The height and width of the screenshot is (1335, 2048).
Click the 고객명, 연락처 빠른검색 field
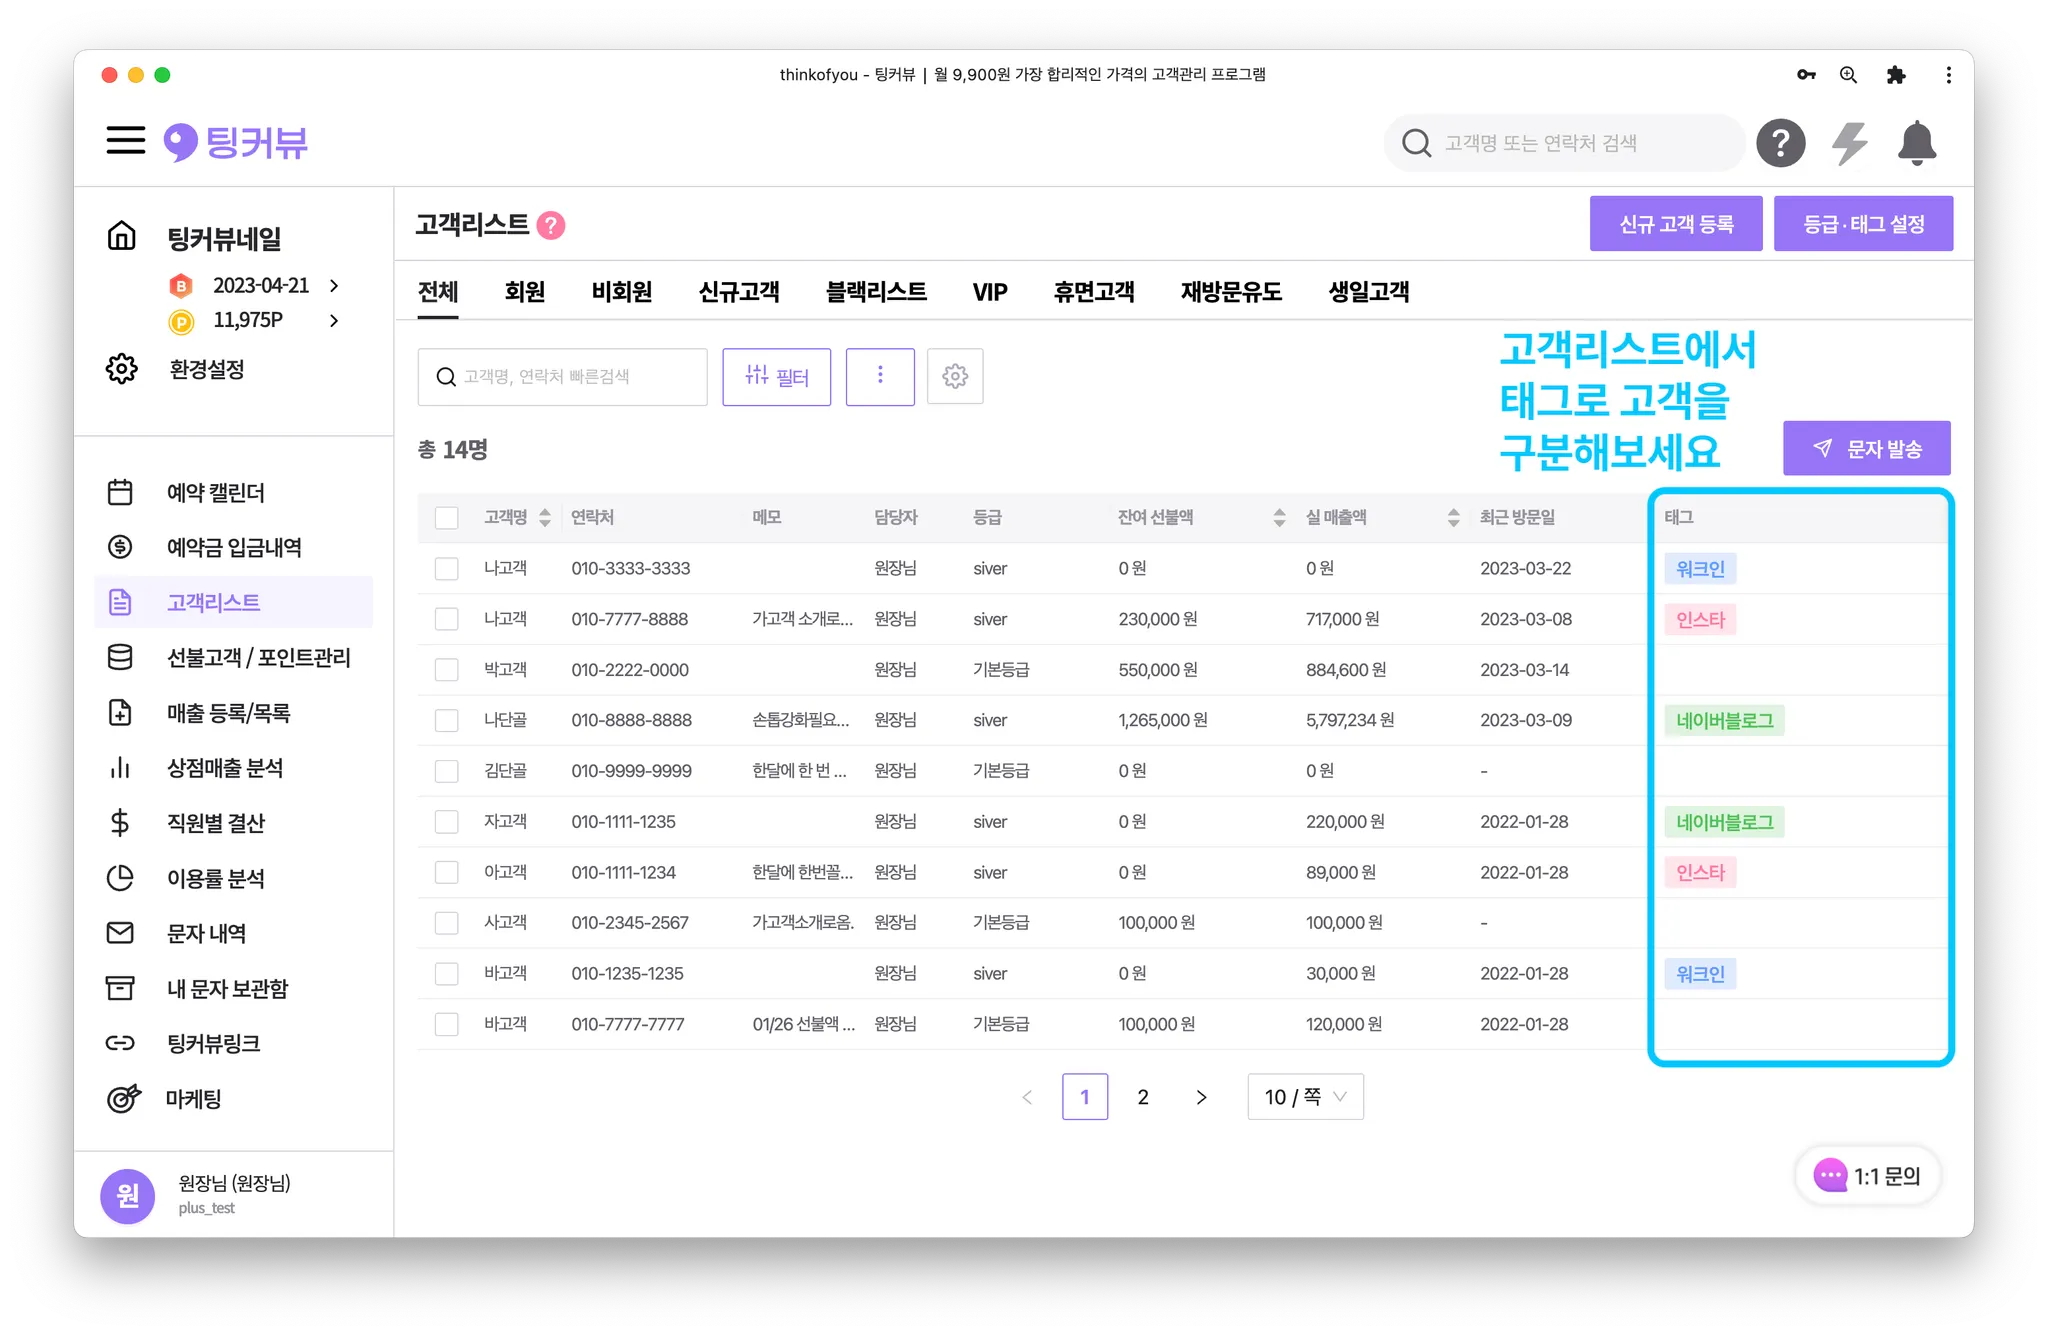[x=562, y=376]
